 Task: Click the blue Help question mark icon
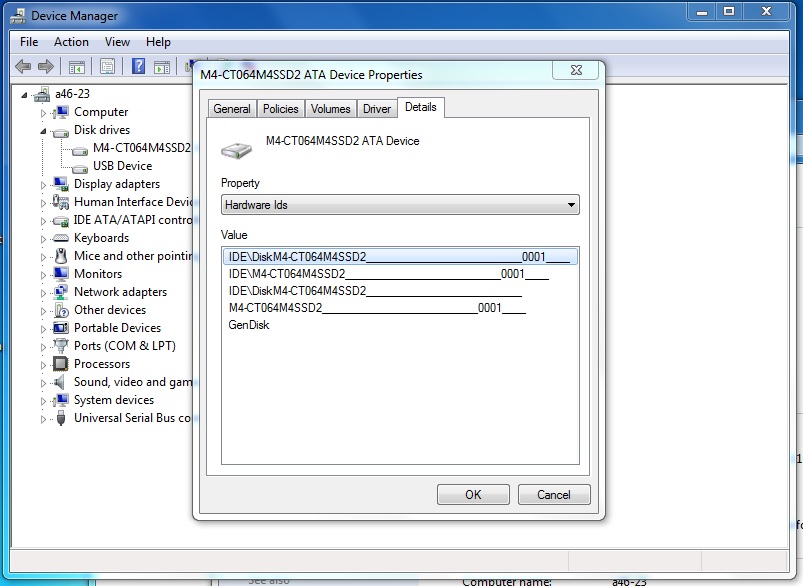point(138,66)
